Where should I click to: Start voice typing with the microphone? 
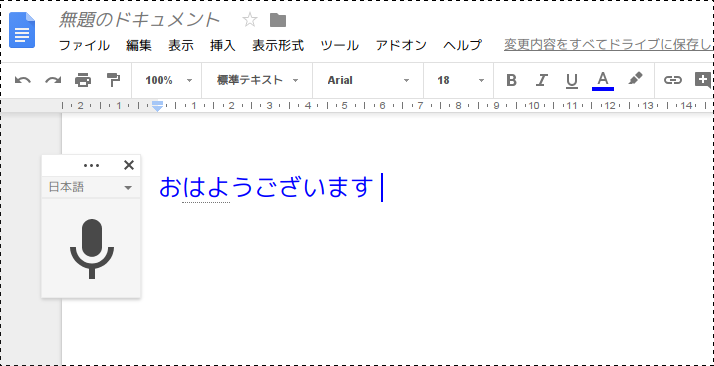pos(92,249)
